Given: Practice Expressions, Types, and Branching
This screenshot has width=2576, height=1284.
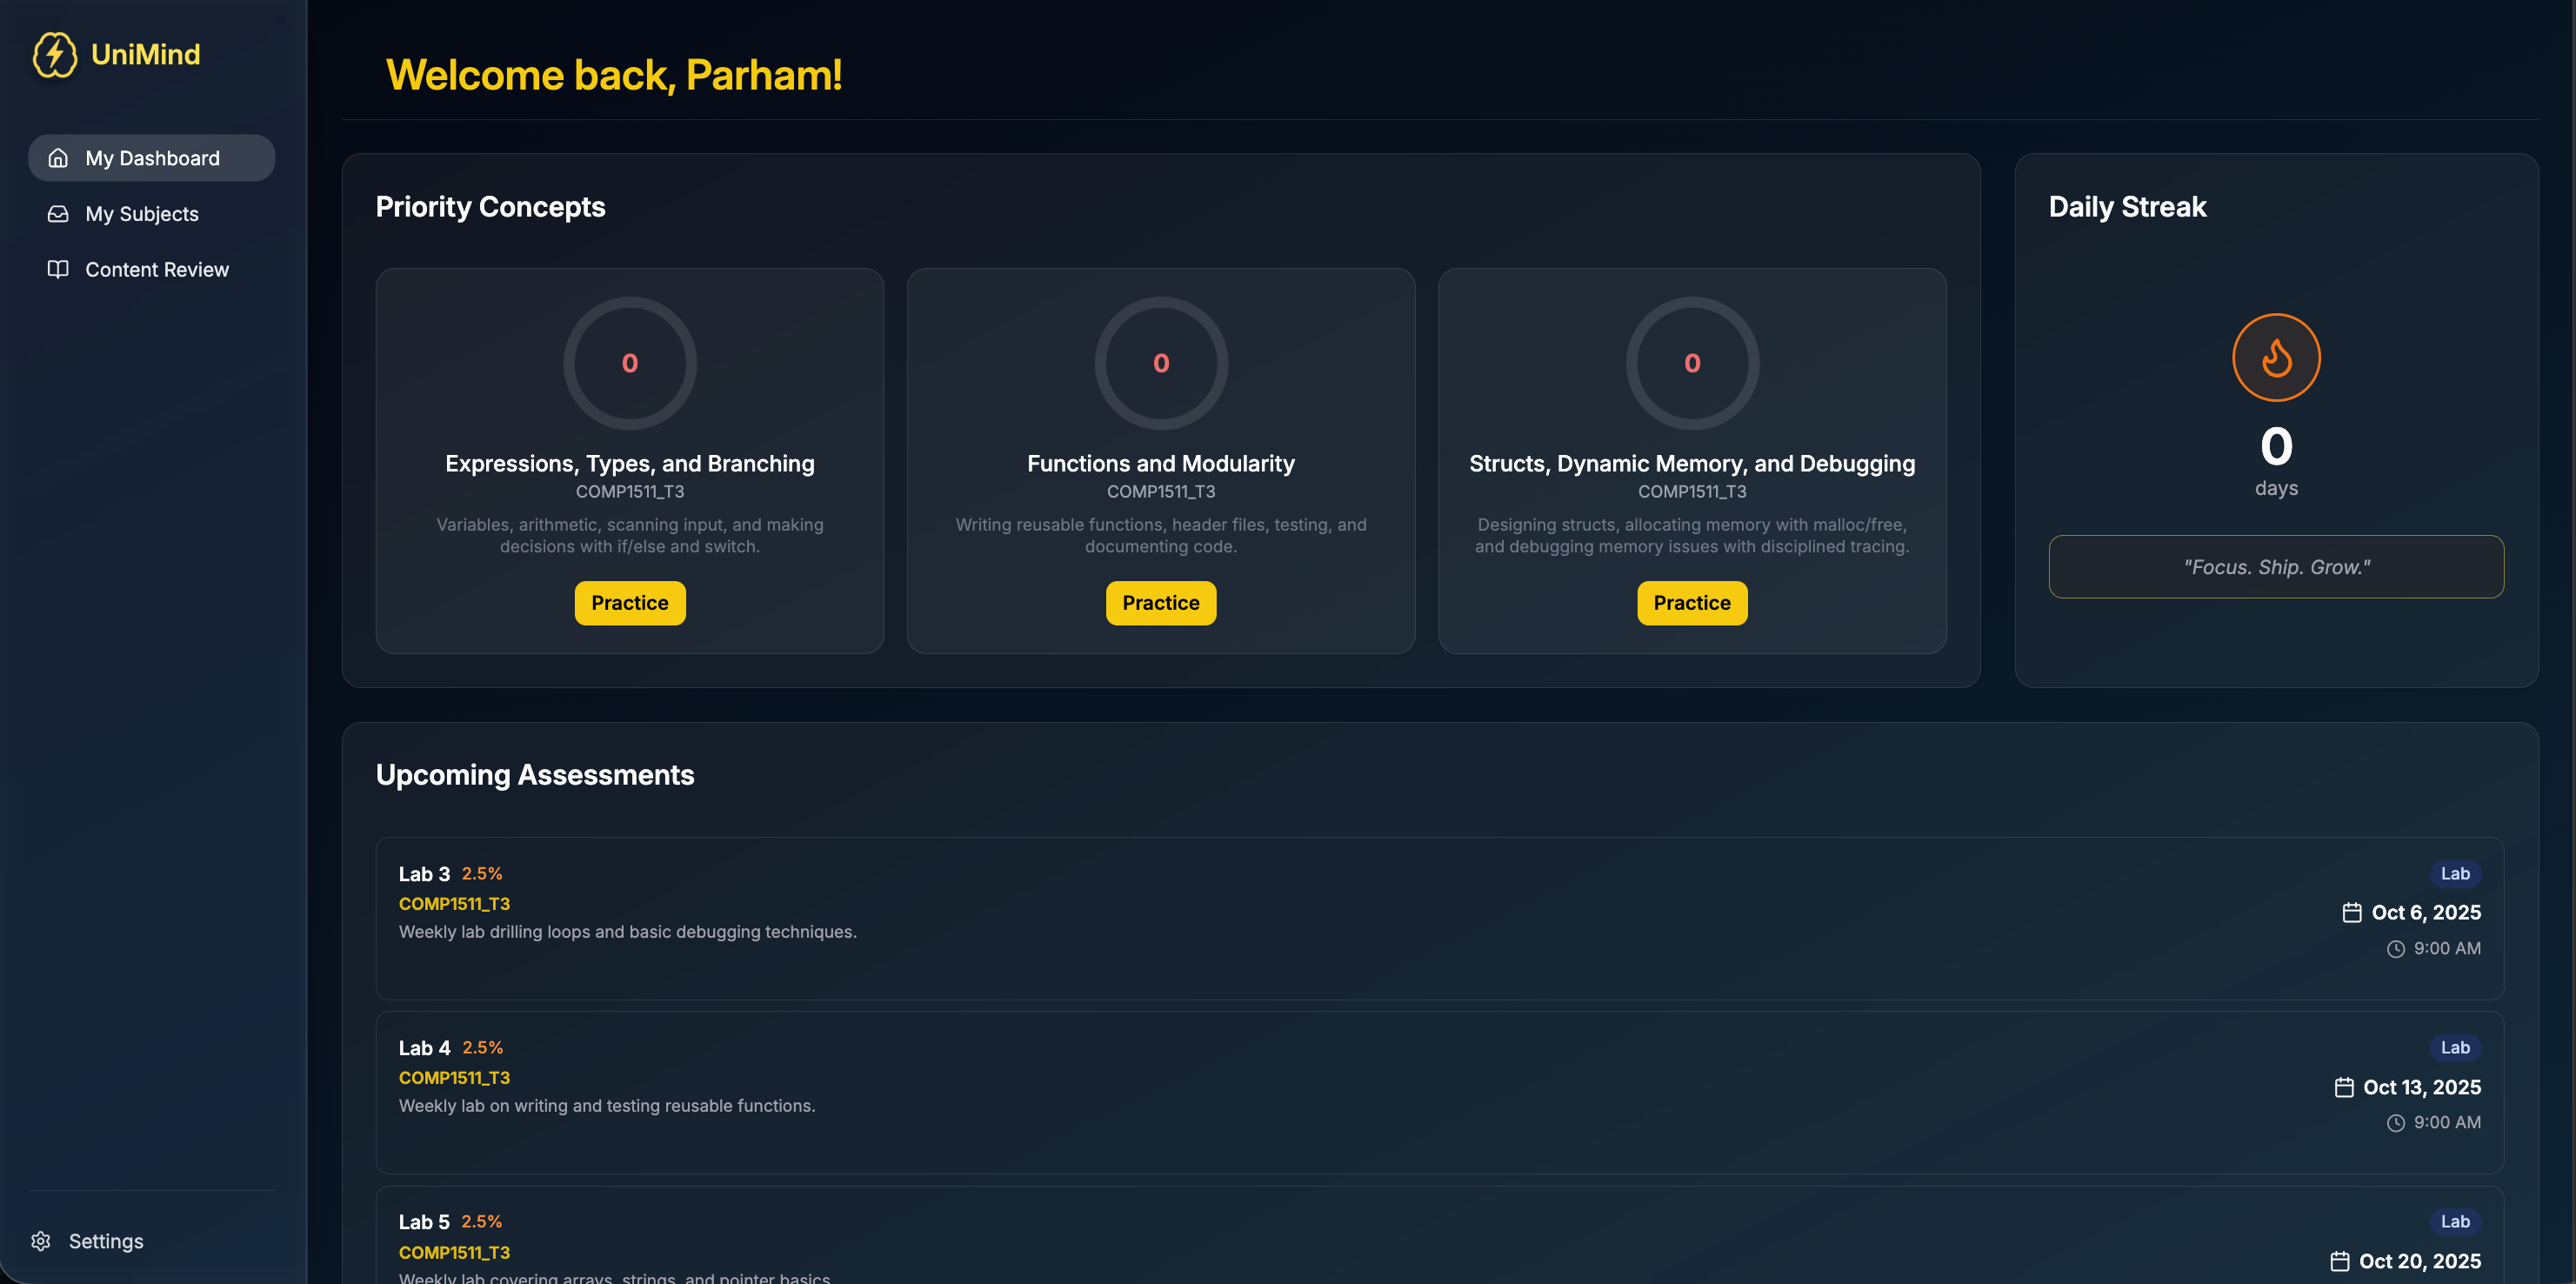Looking at the screenshot, I should pyautogui.click(x=629, y=603).
